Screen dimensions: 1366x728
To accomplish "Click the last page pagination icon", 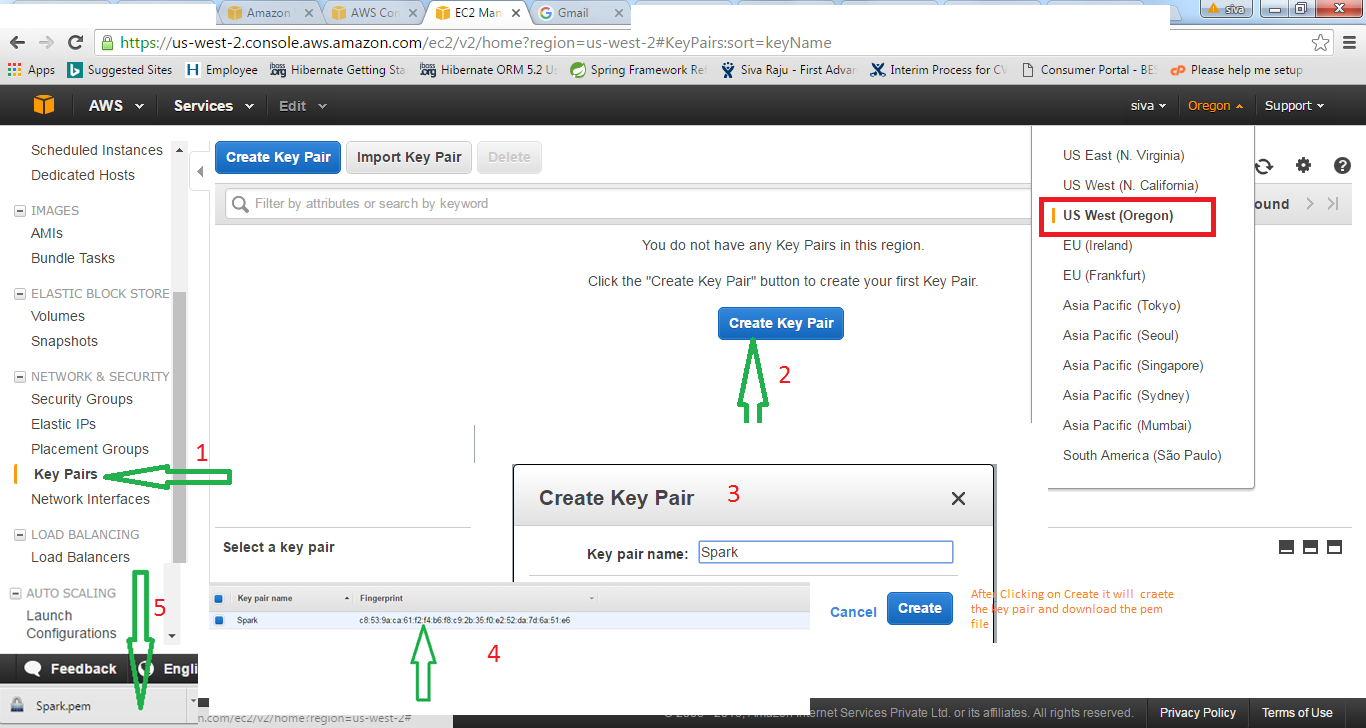I will tap(1331, 203).
